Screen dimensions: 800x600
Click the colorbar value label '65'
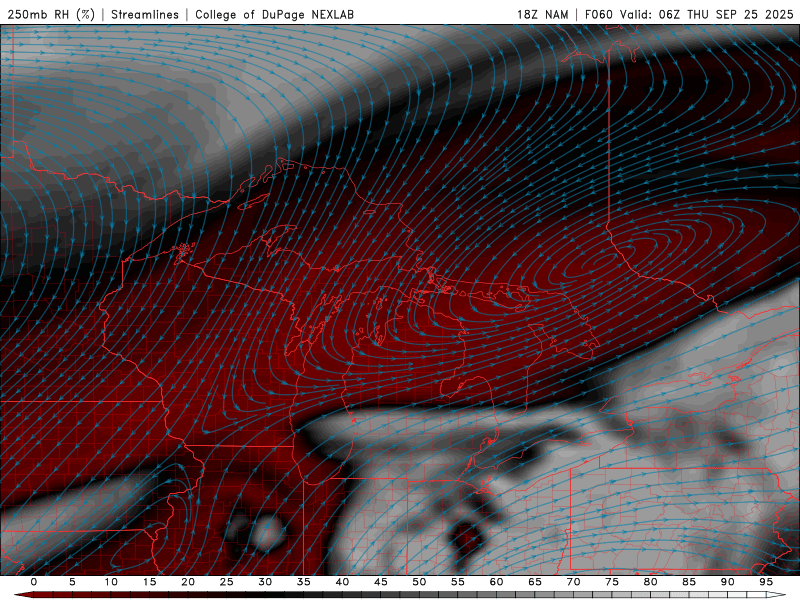(x=535, y=582)
